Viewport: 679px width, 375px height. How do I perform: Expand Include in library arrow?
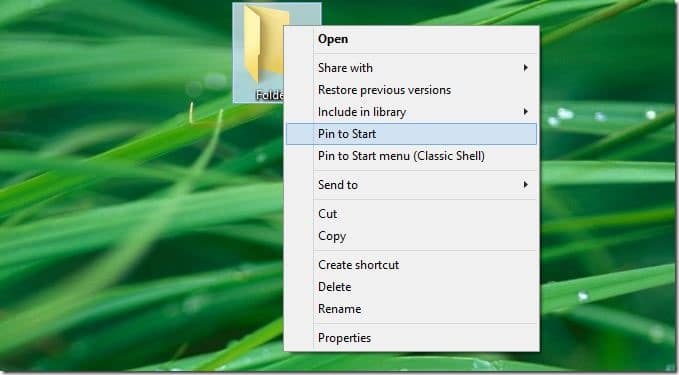(525, 112)
